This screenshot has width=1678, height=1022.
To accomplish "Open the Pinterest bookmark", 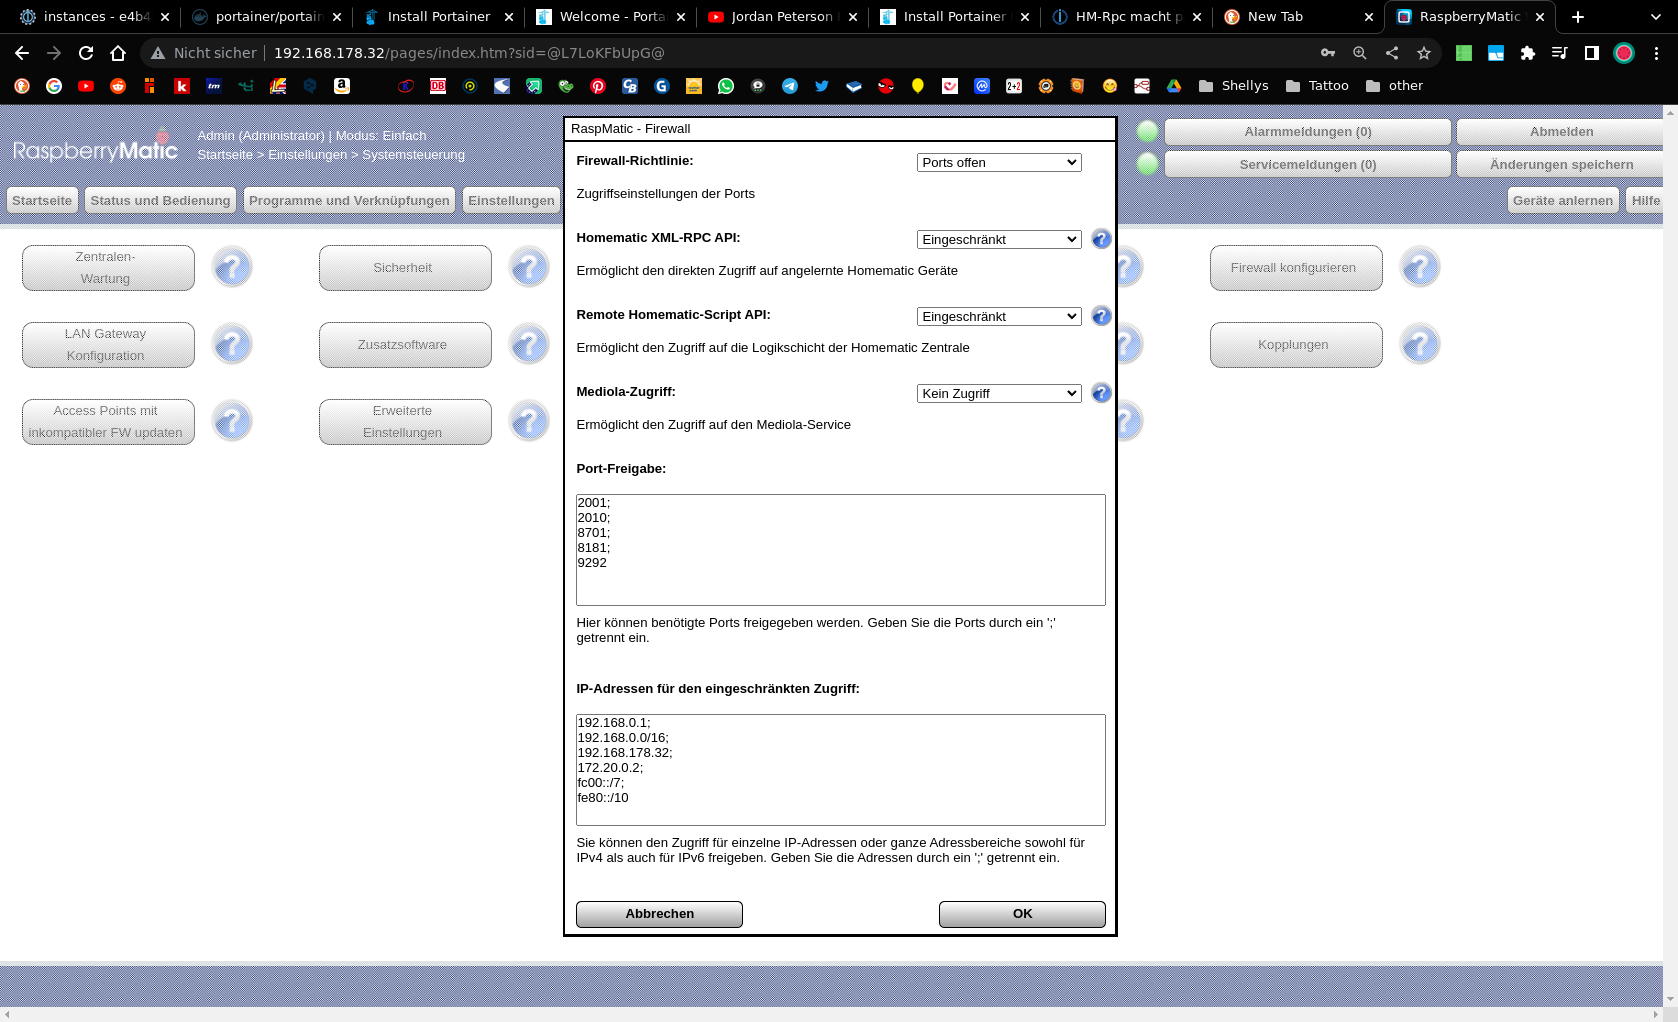I will tap(598, 86).
